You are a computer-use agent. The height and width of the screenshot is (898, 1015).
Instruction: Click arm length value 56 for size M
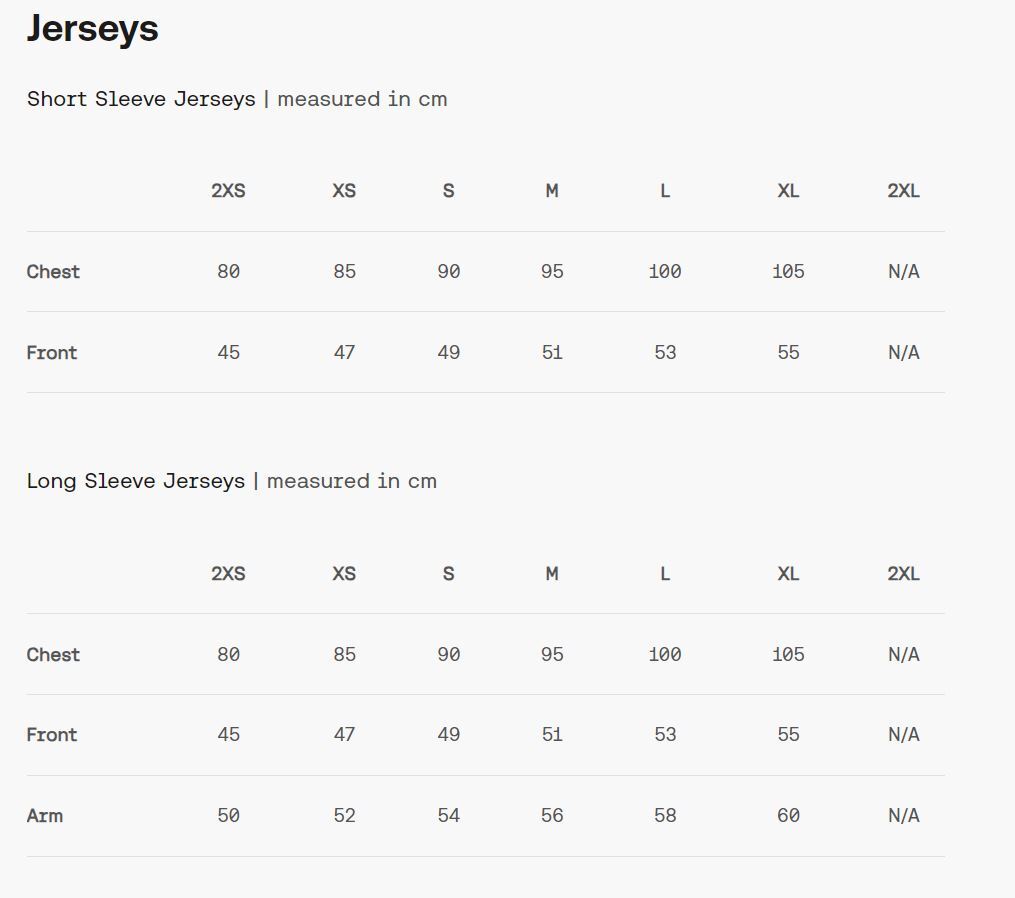pos(552,816)
